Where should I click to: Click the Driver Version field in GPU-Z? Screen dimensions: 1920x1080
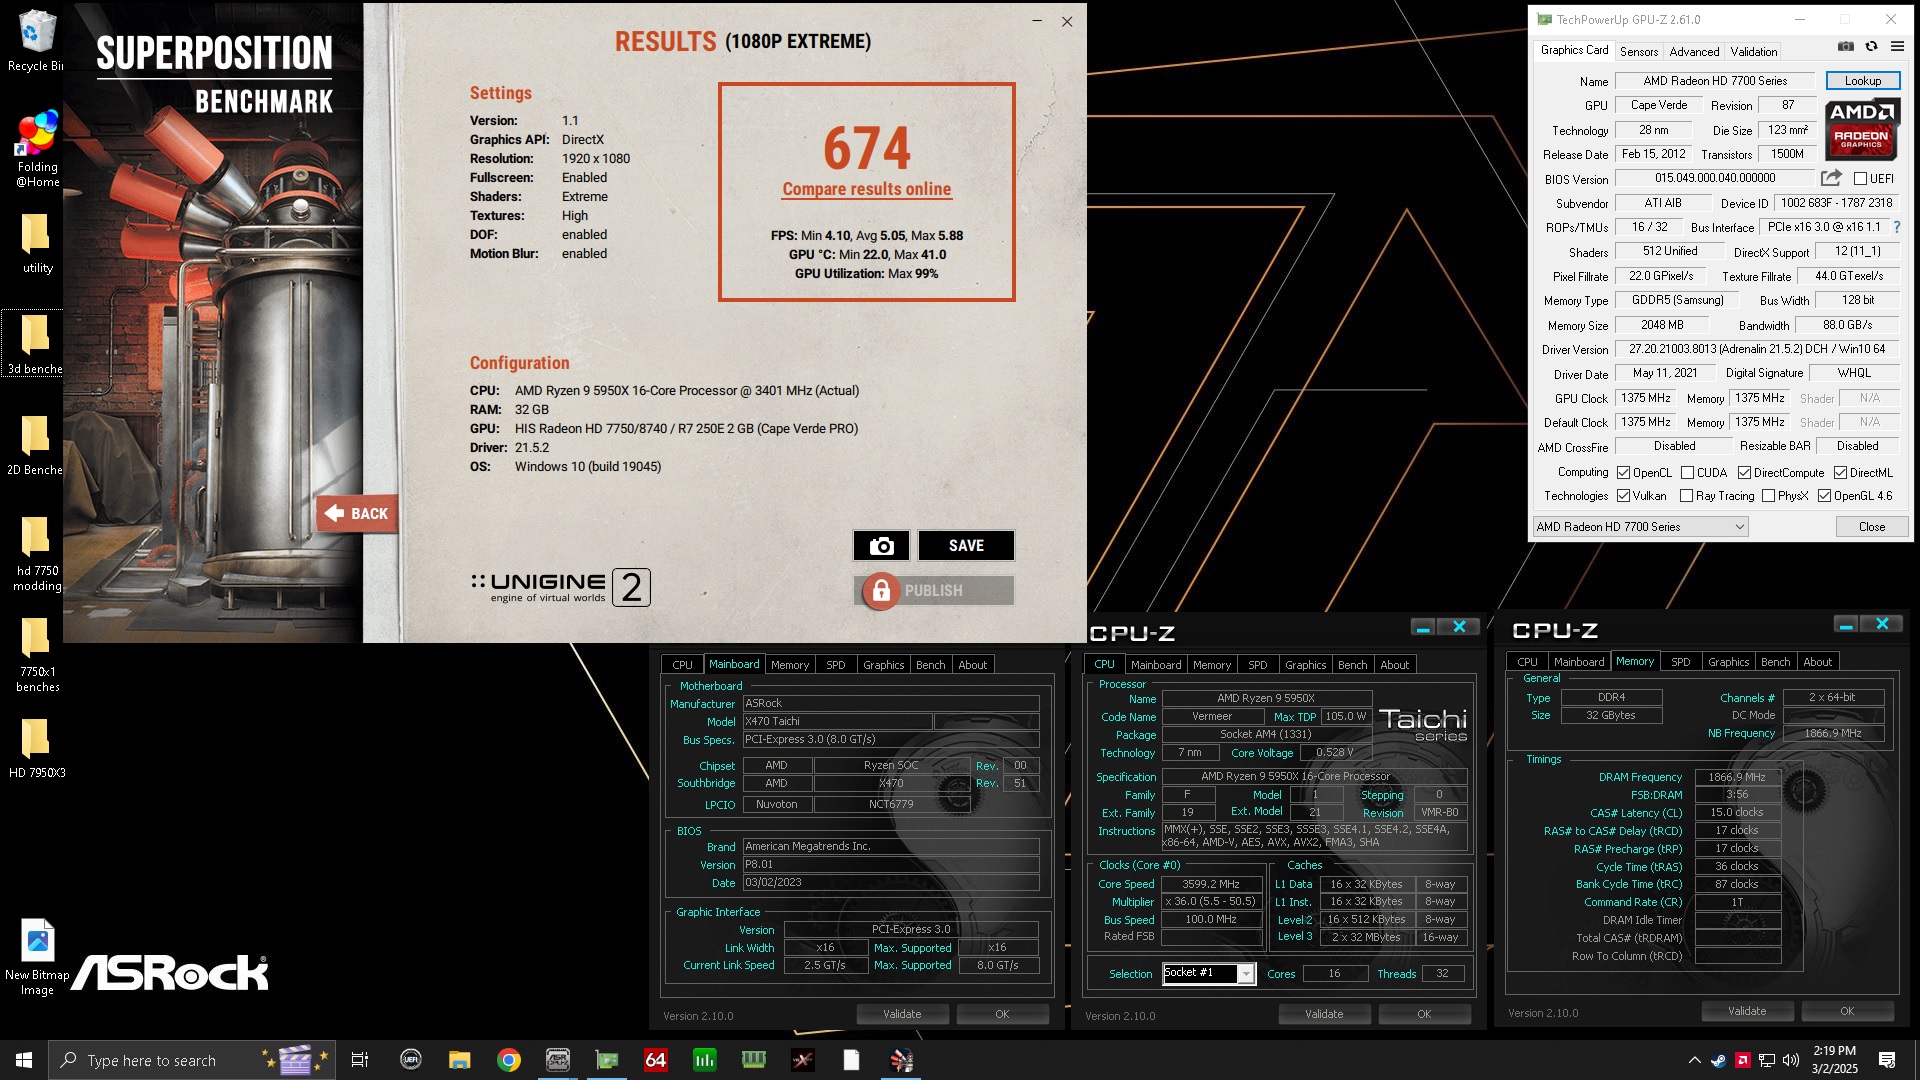(1757, 349)
